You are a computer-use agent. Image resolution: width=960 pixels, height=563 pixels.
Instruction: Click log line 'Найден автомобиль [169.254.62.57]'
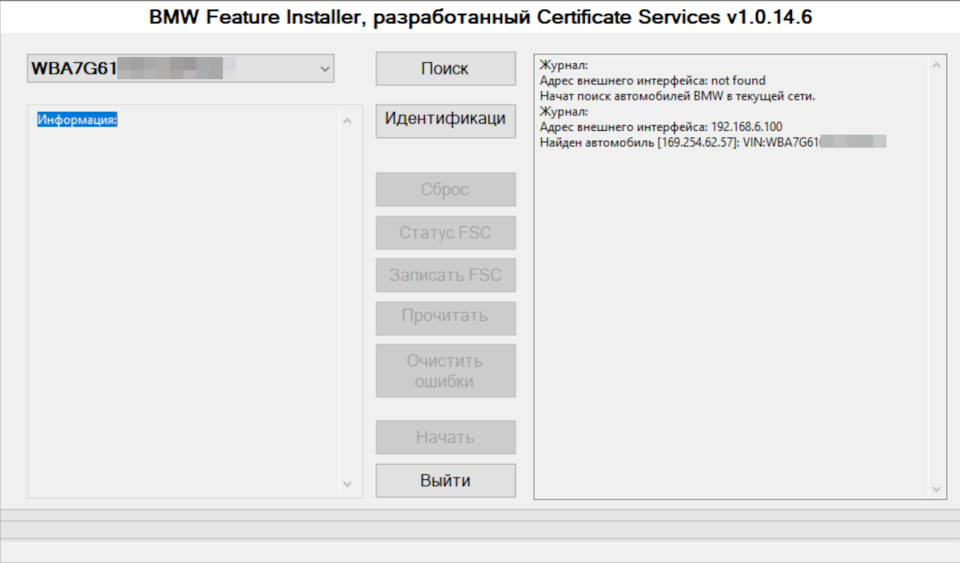(x=713, y=143)
